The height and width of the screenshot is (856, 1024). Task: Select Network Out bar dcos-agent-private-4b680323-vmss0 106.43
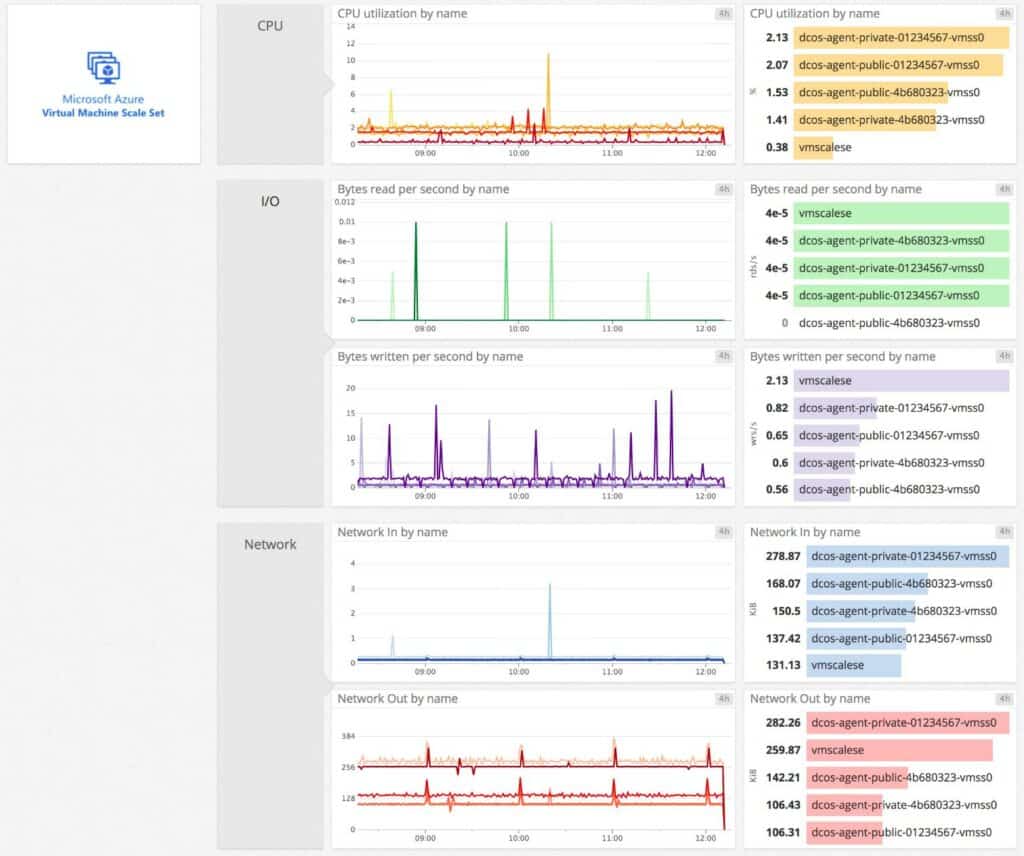coord(844,804)
